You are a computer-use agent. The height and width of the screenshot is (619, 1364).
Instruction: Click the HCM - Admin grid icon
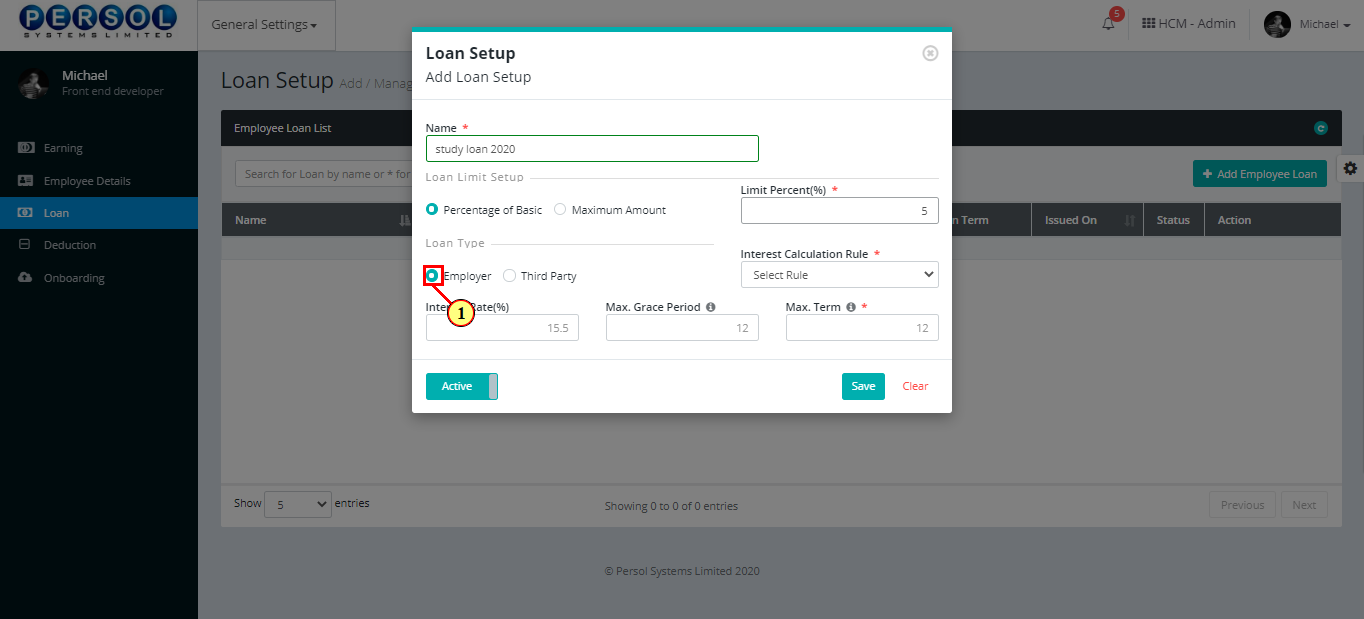(1148, 24)
